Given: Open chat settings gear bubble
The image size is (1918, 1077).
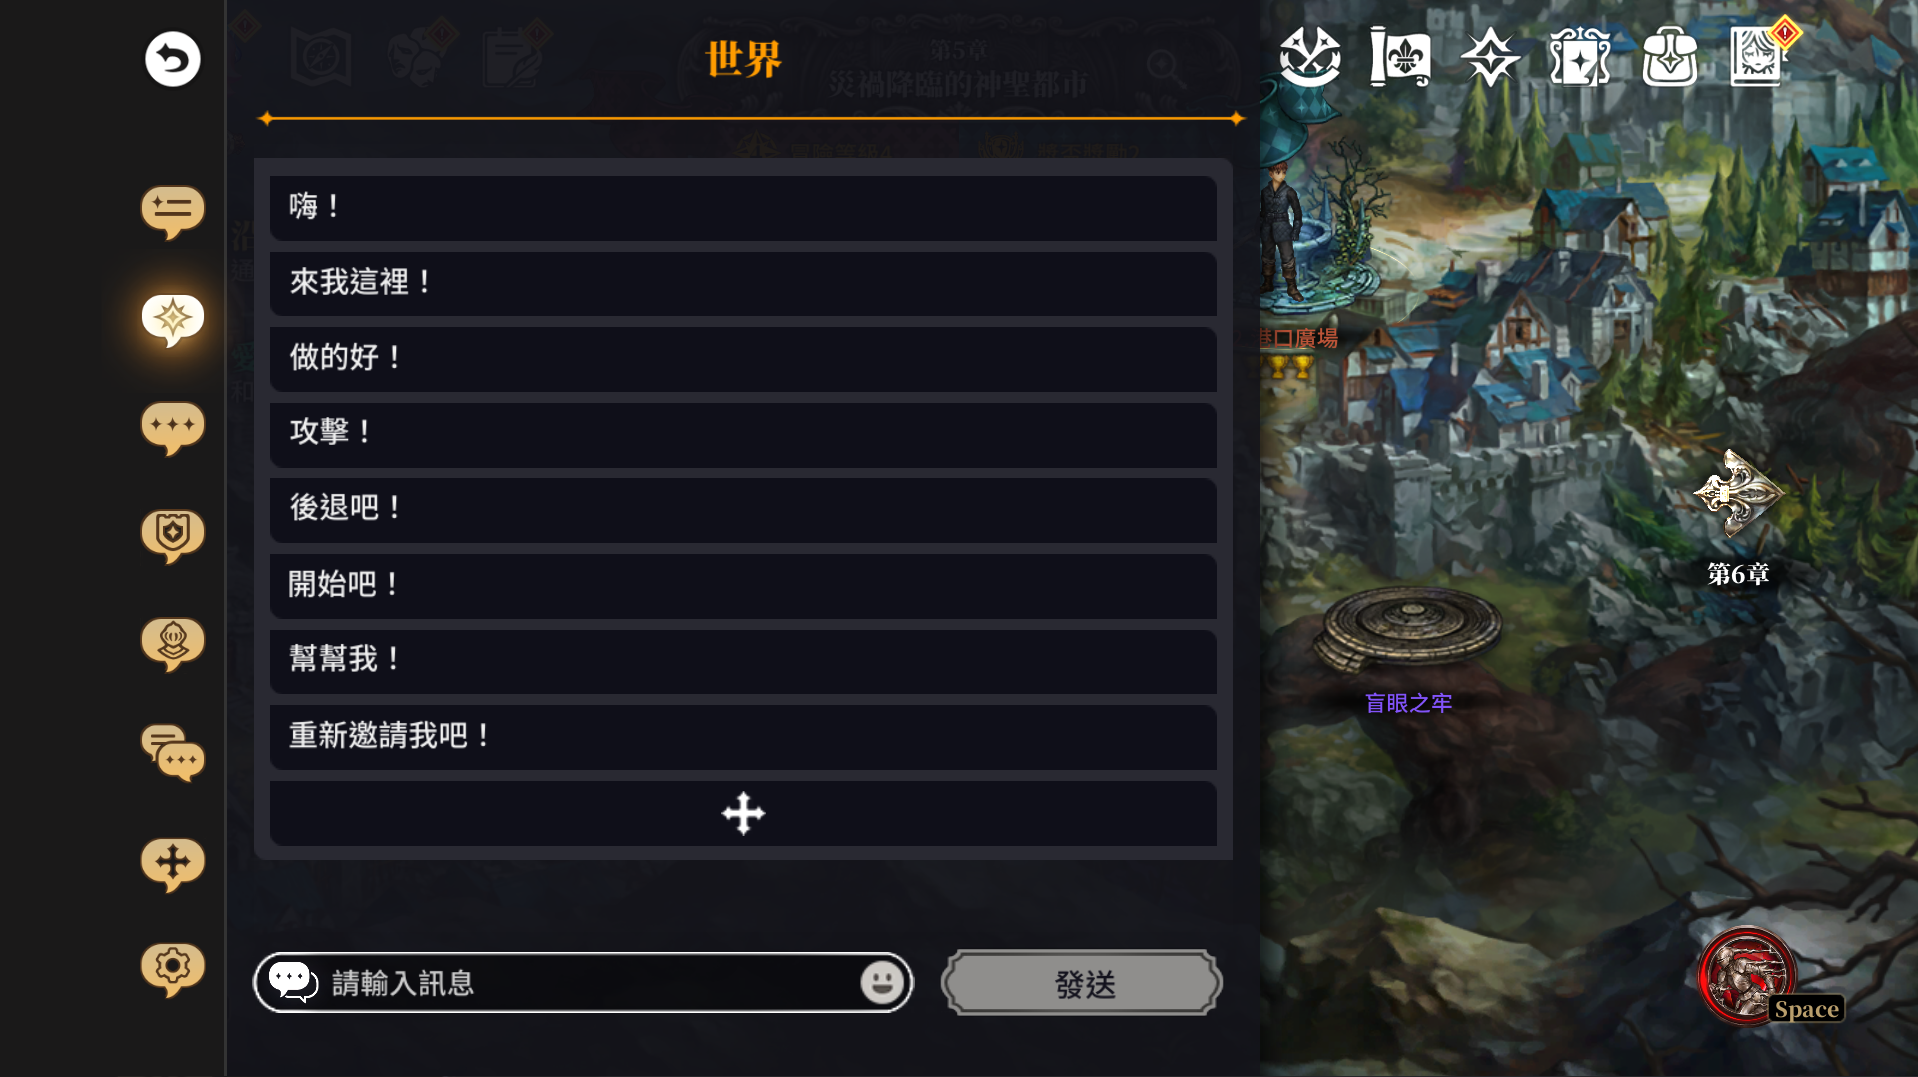Looking at the screenshot, I should 173,969.
